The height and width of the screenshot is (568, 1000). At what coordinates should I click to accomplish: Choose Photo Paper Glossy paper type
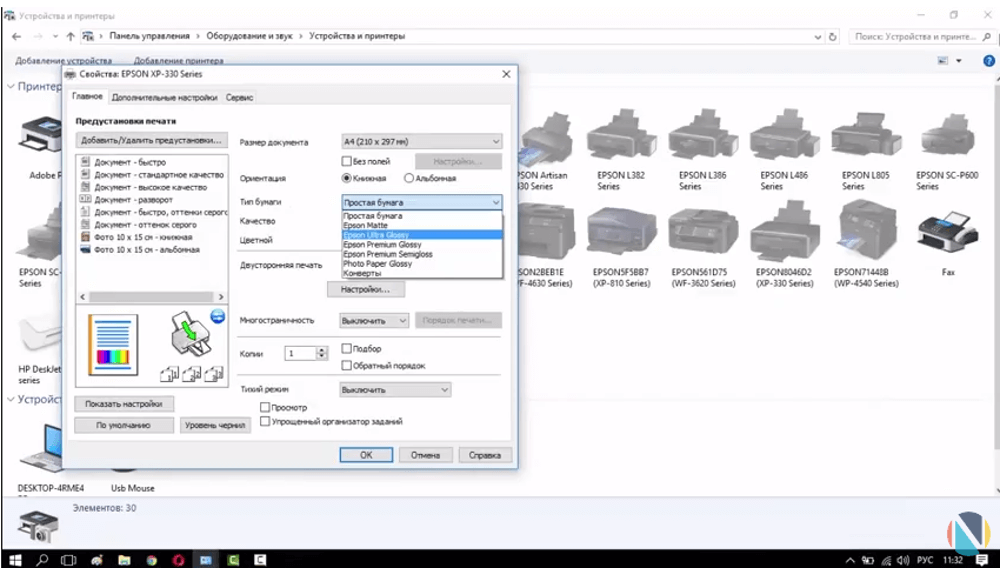pos(422,263)
